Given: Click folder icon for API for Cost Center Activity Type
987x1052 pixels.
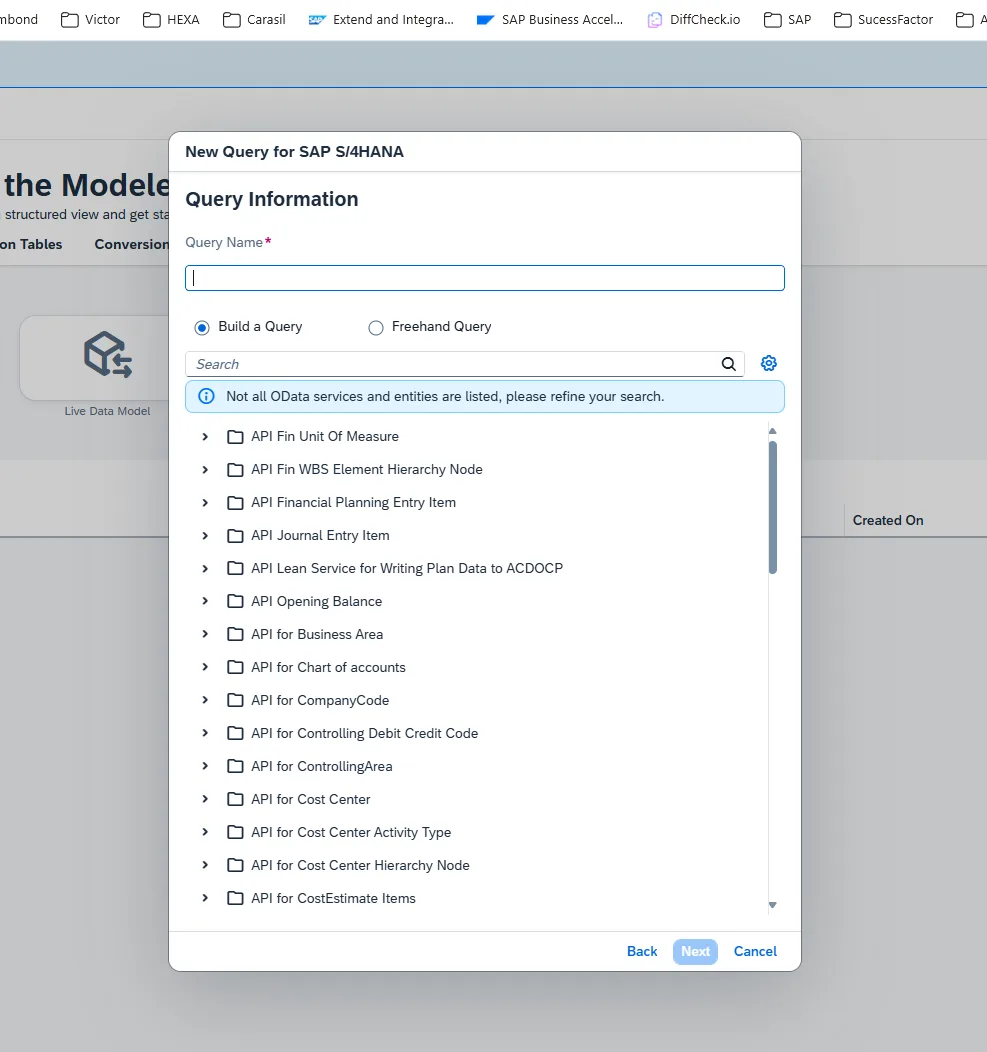Looking at the screenshot, I should click(235, 833).
